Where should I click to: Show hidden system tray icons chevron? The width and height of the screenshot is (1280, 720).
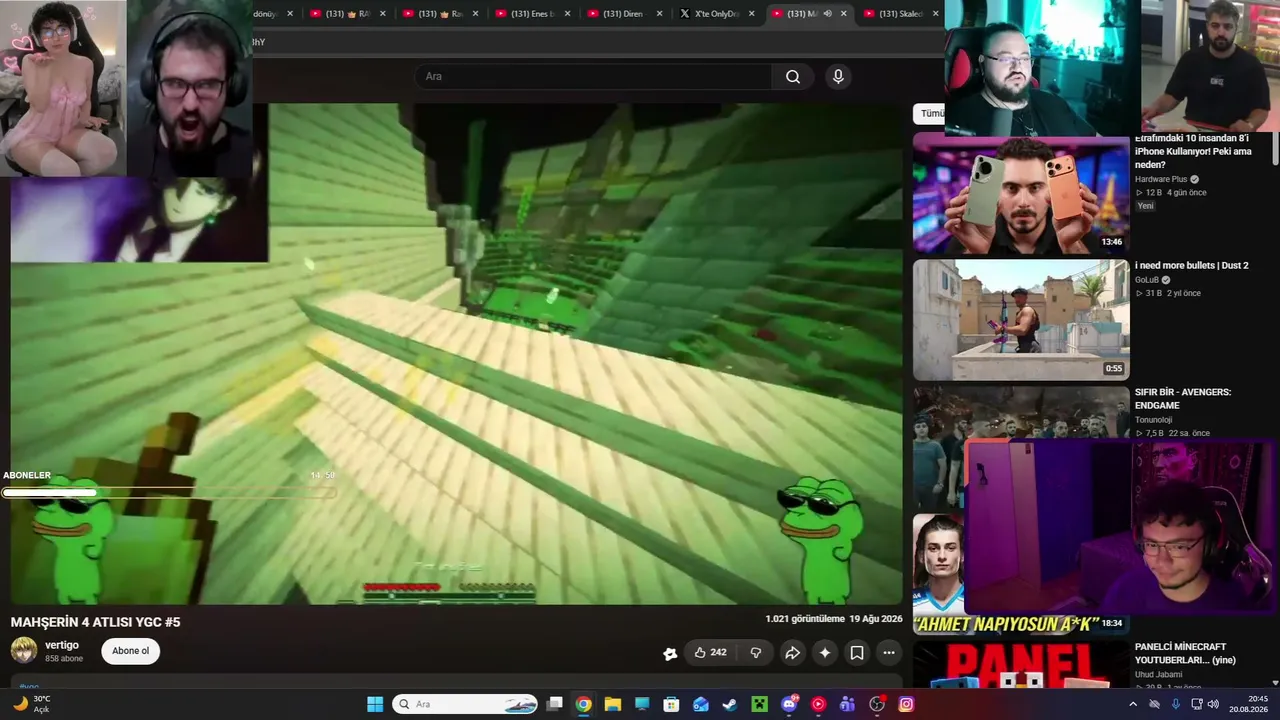(x=1133, y=704)
